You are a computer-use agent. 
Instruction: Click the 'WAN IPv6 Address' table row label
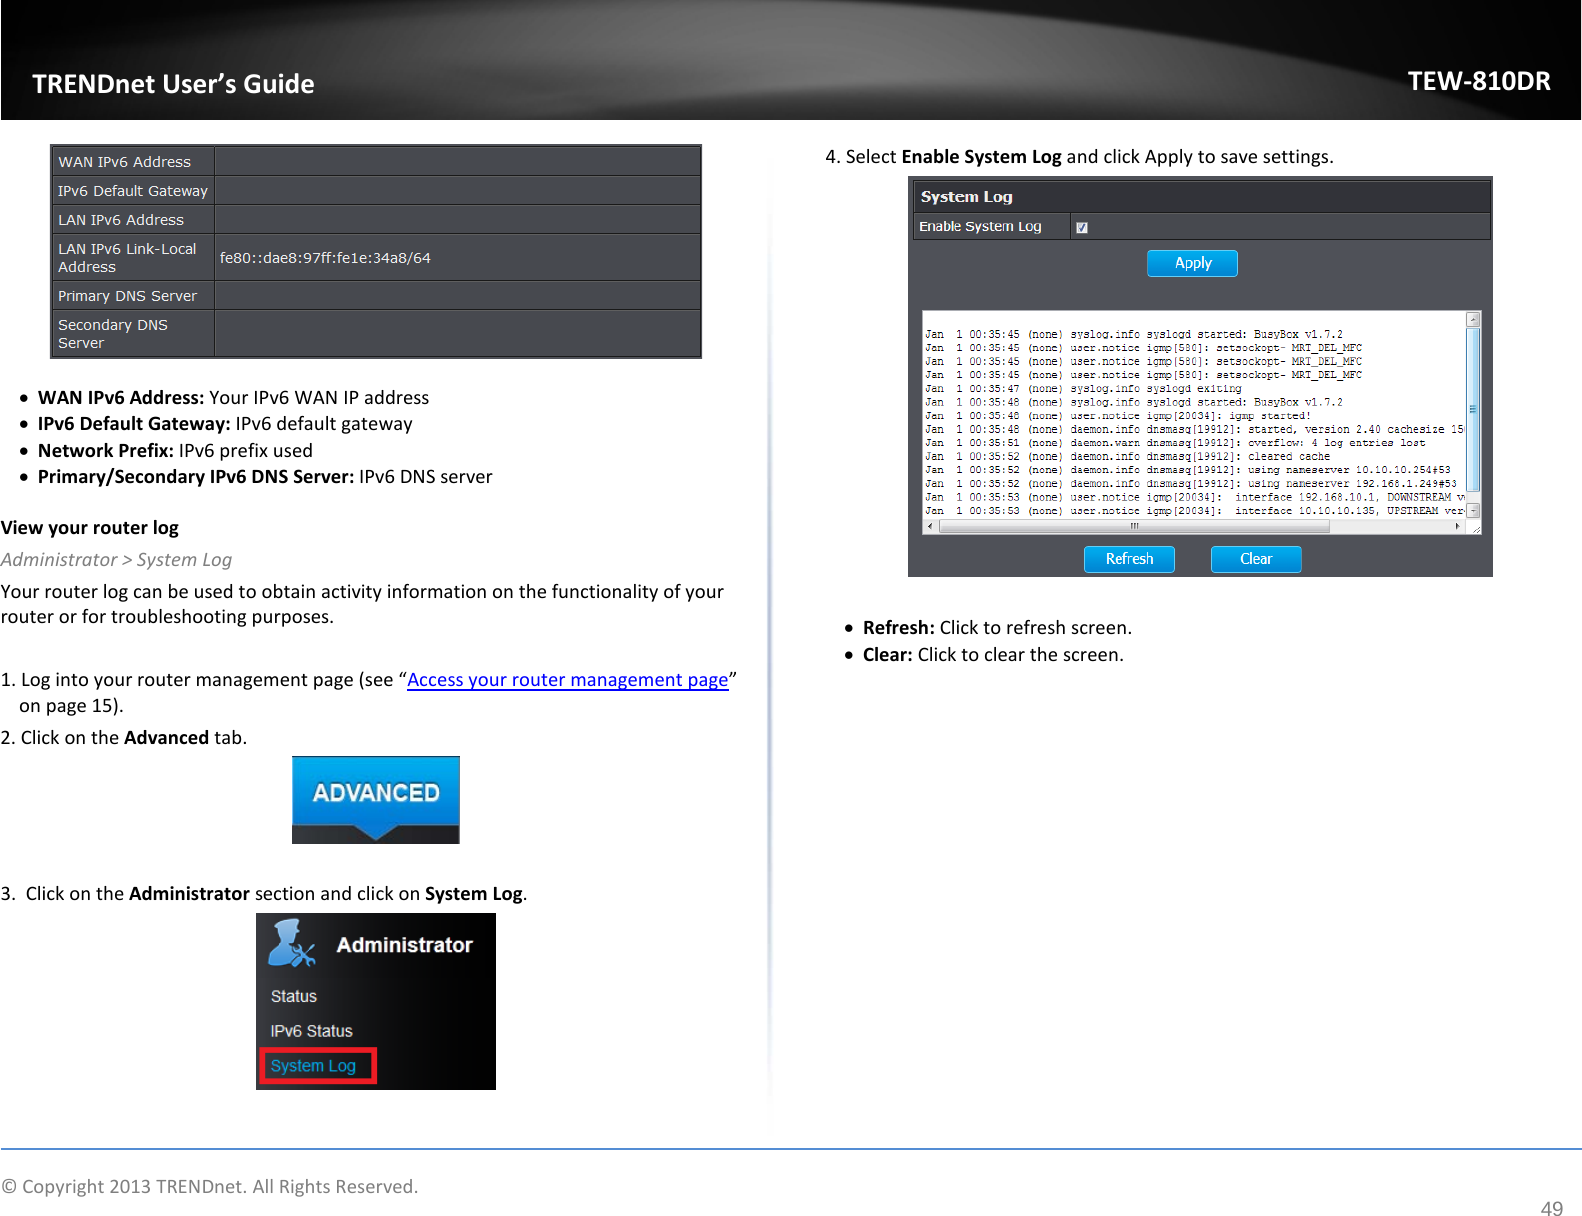point(124,162)
